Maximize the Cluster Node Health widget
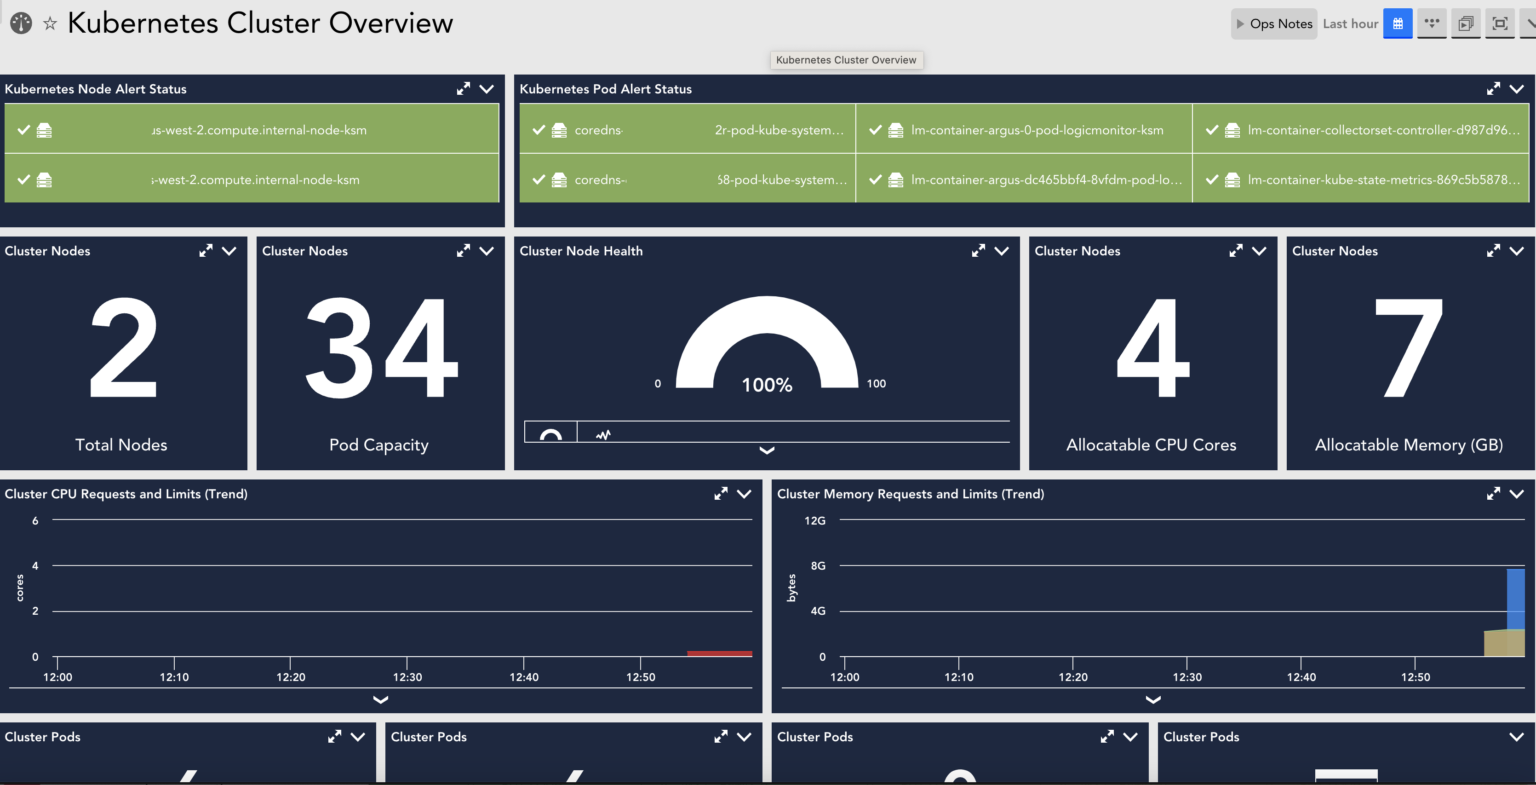Screen dimensions: 1536x785 coord(978,251)
